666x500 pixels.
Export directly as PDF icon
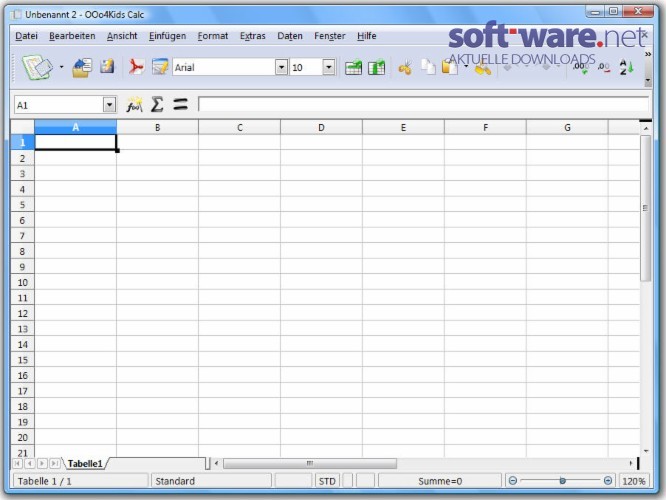point(136,67)
